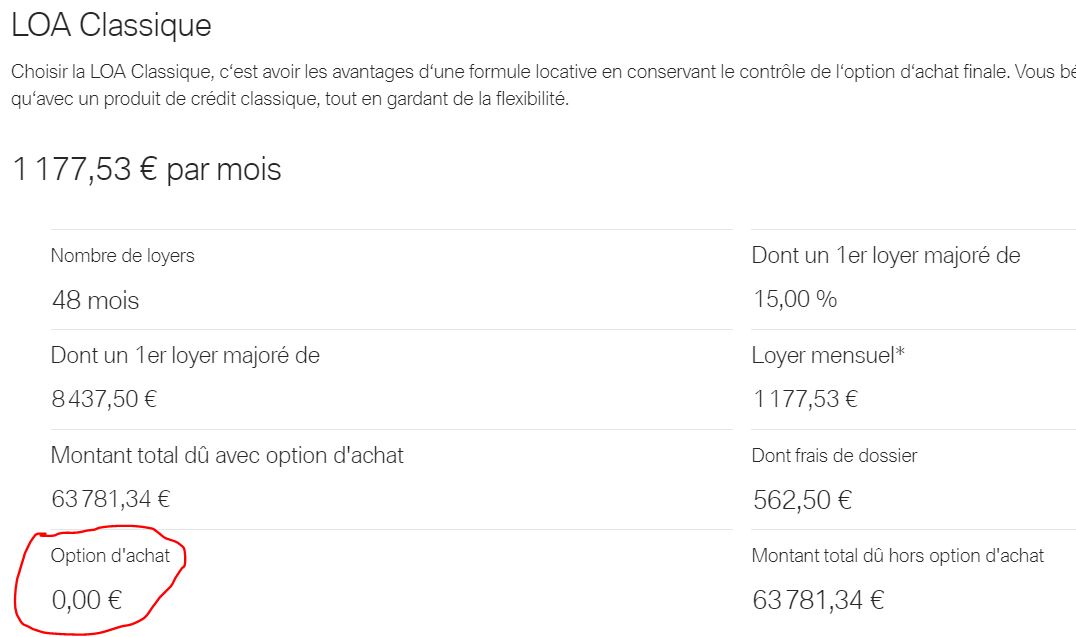Select the 48 mois value

tap(95, 301)
